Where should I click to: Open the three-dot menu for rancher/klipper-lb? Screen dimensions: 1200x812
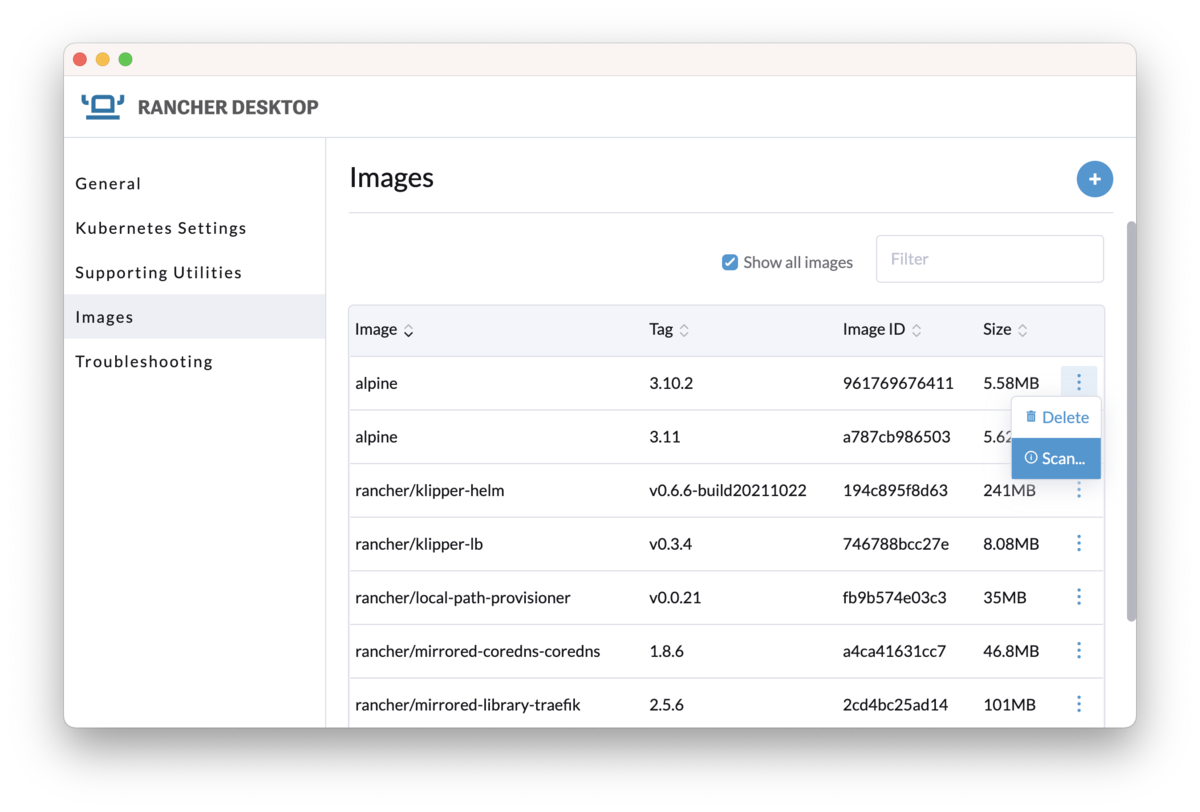point(1078,543)
